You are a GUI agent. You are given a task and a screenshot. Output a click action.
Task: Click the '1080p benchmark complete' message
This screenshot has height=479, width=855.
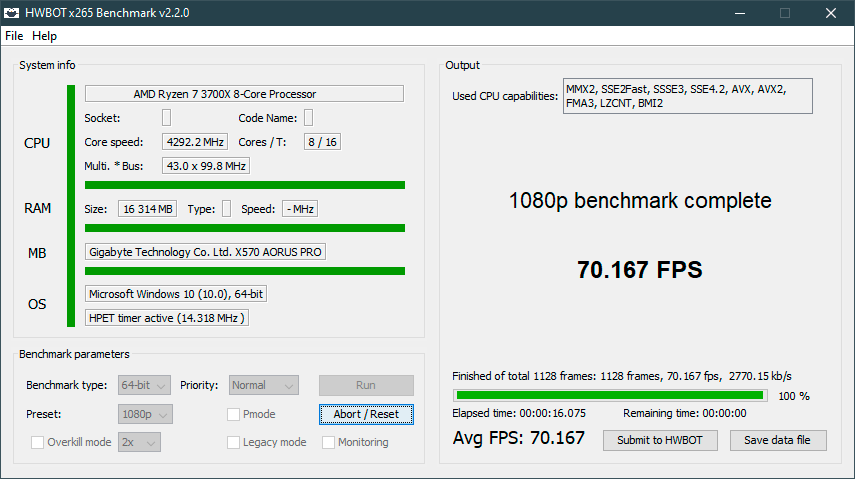tap(640, 201)
